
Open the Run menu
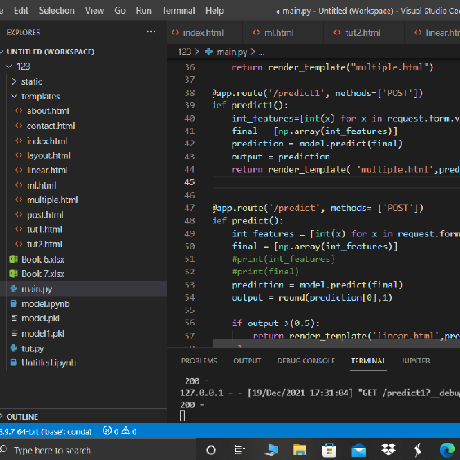pos(144,11)
